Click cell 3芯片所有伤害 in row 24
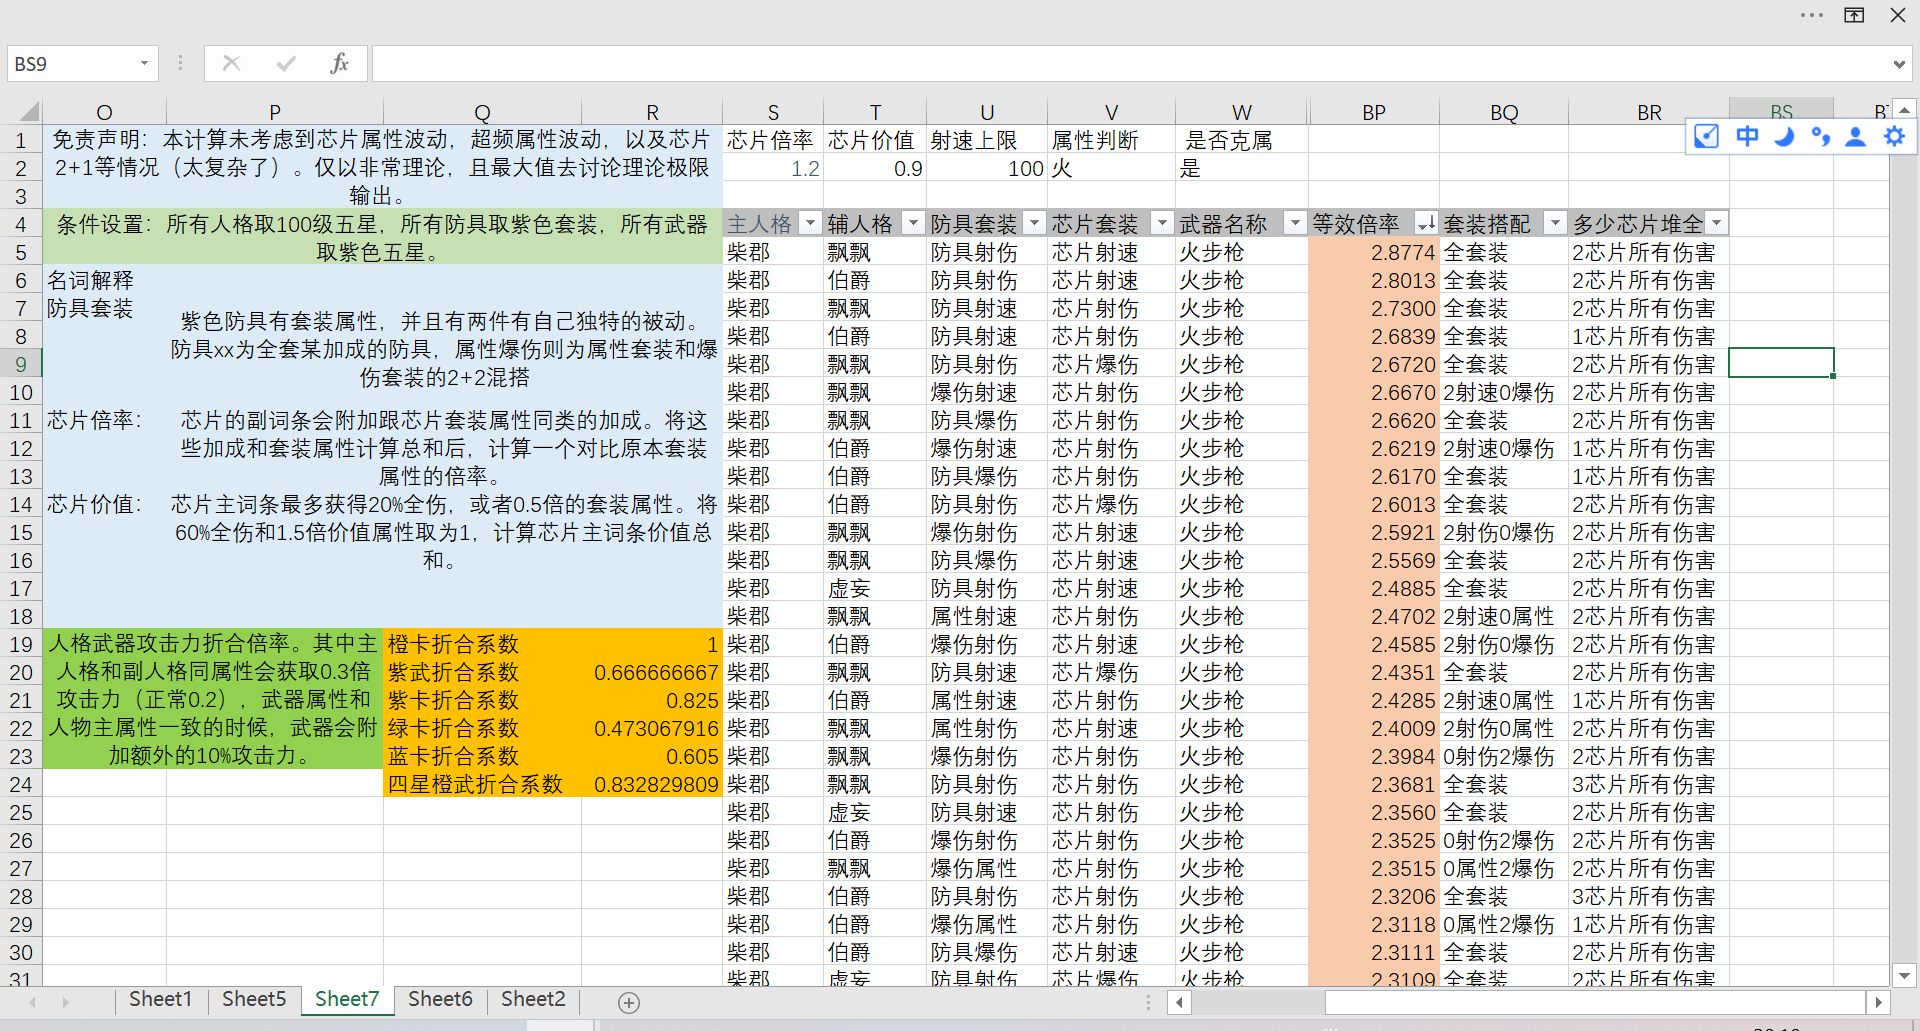Viewport: 1920px width, 1031px height. pyautogui.click(x=1649, y=784)
